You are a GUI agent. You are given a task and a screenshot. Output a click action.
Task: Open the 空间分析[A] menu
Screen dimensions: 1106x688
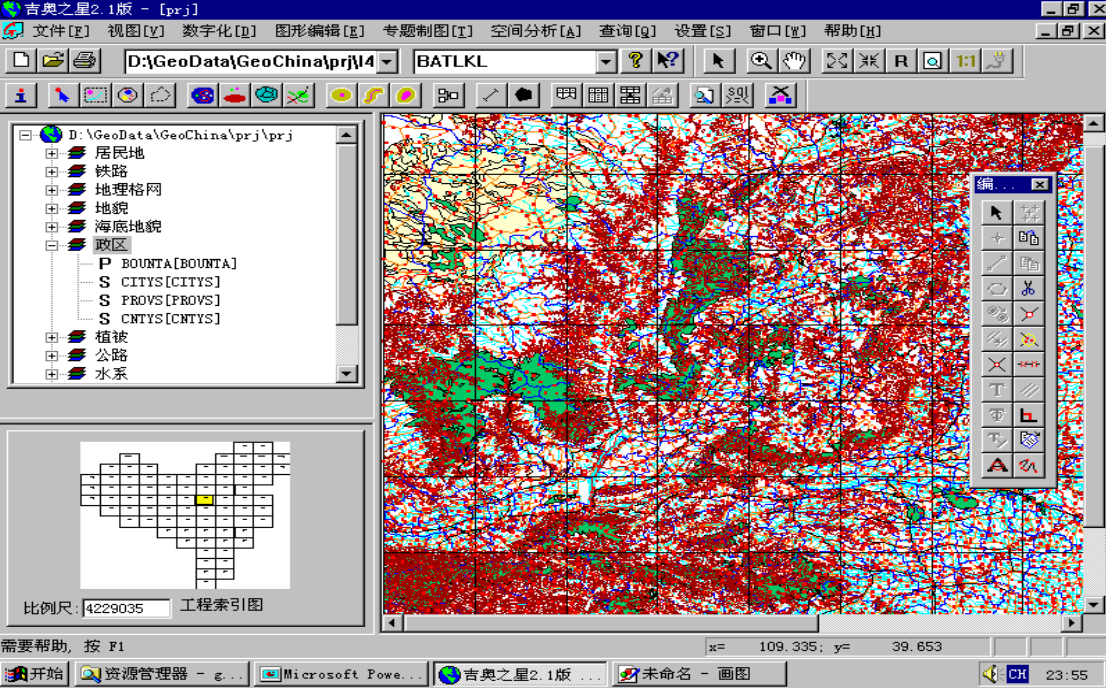(535, 31)
